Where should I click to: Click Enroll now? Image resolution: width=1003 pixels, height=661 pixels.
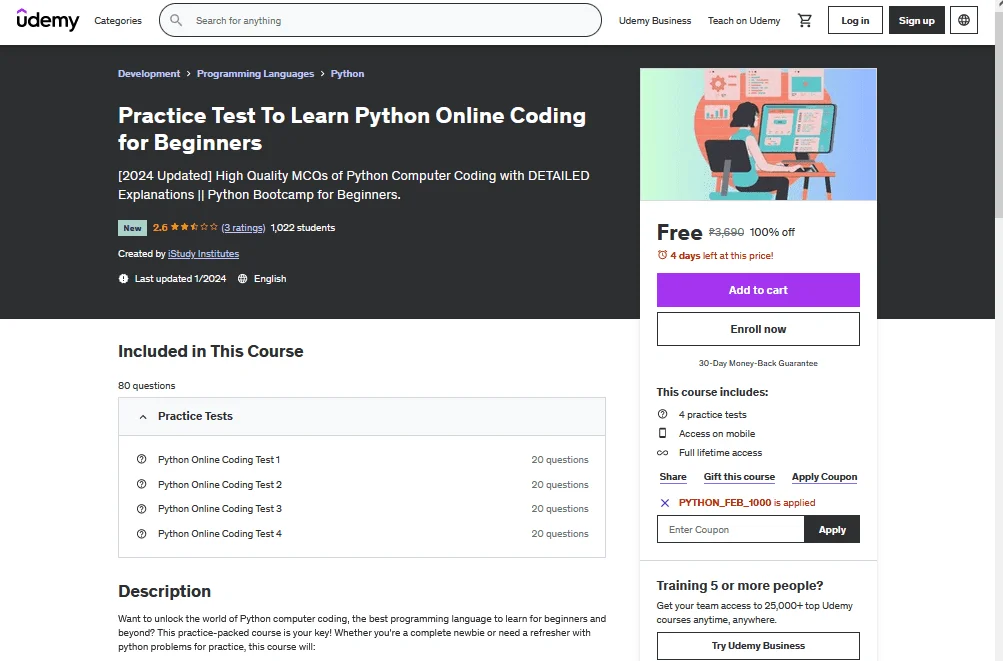[x=758, y=329]
